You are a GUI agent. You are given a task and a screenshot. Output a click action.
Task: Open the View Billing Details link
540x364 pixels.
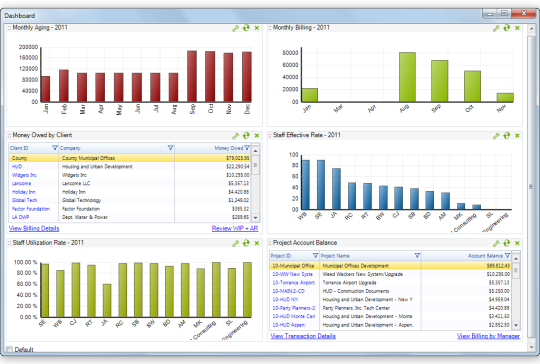click(x=34, y=228)
